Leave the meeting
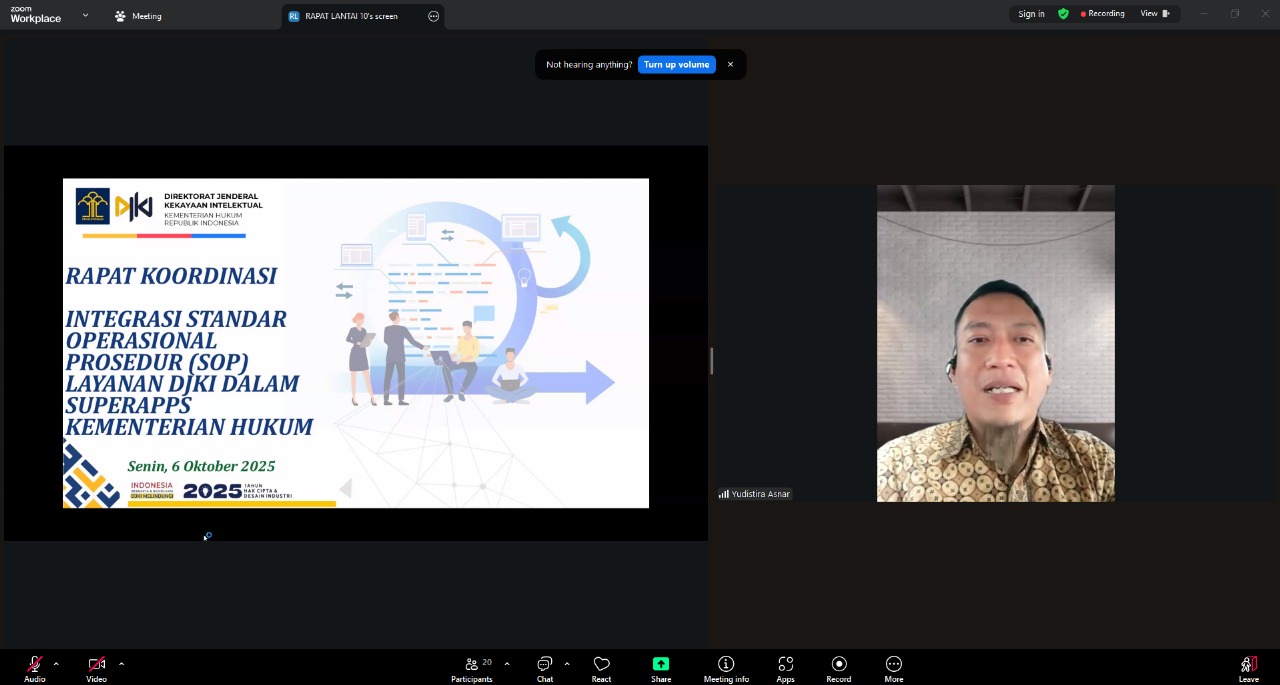 point(1248,668)
